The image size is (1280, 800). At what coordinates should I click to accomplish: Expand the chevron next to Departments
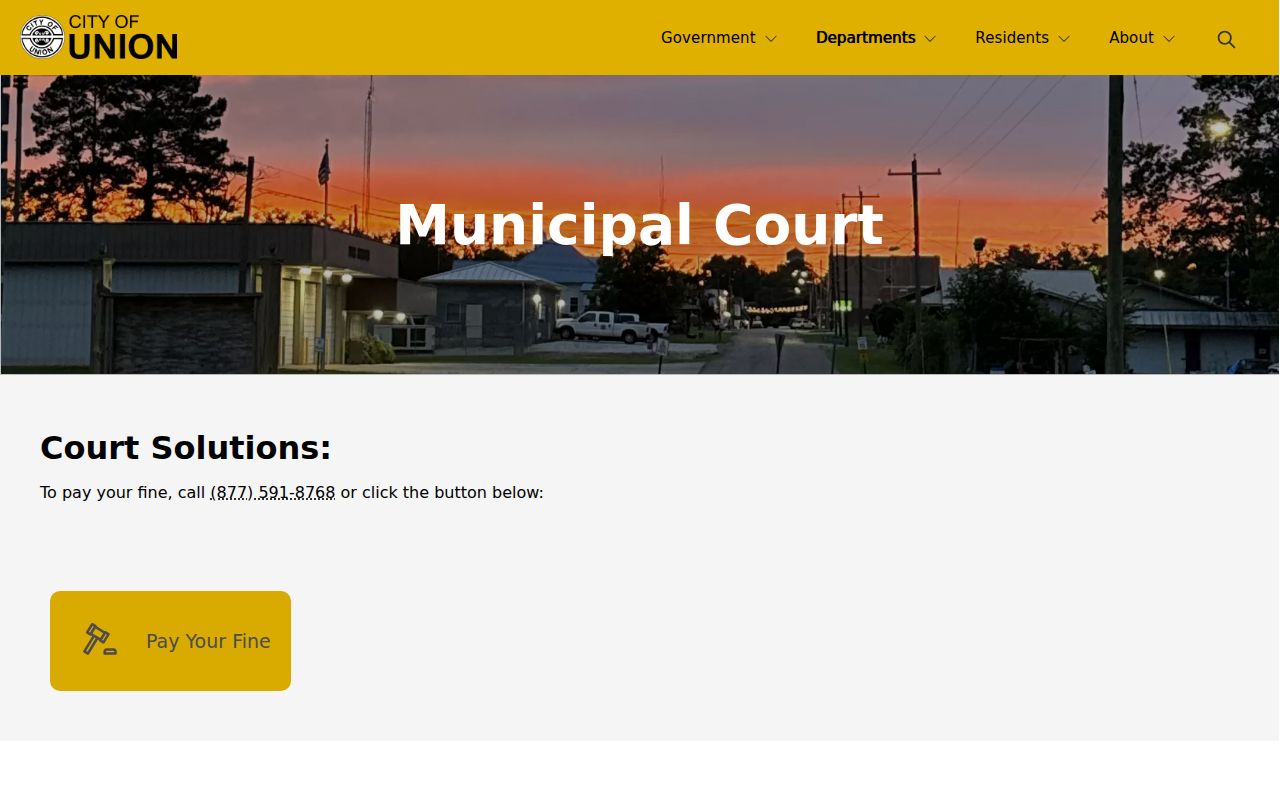pos(930,39)
